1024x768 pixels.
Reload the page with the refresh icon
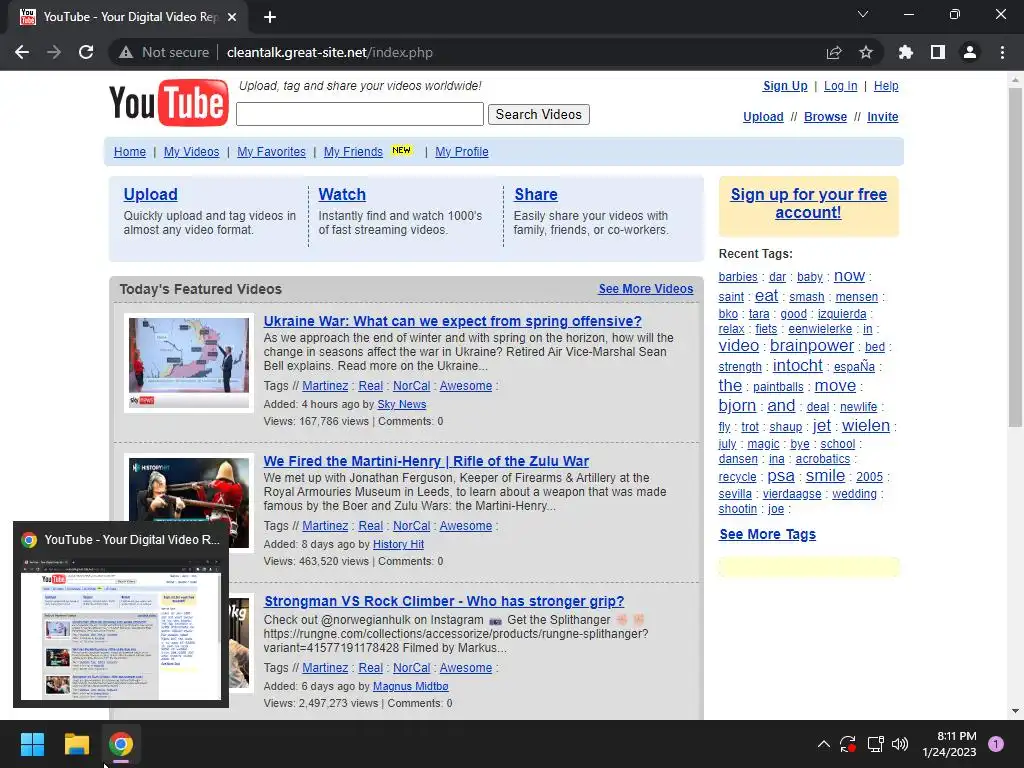point(86,52)
